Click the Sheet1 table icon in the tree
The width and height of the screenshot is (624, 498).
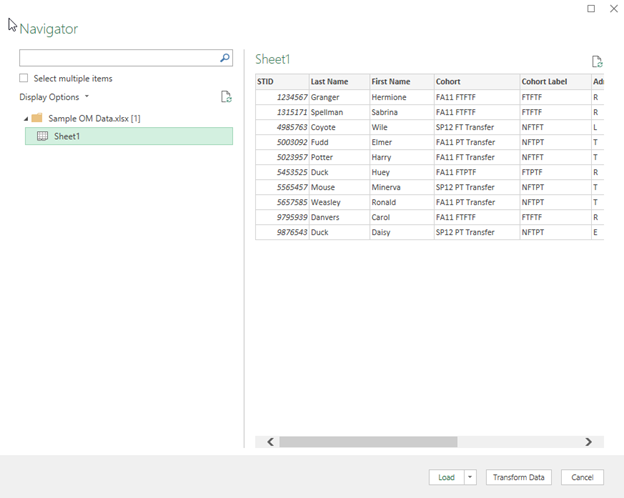click(x=42, y=136)
